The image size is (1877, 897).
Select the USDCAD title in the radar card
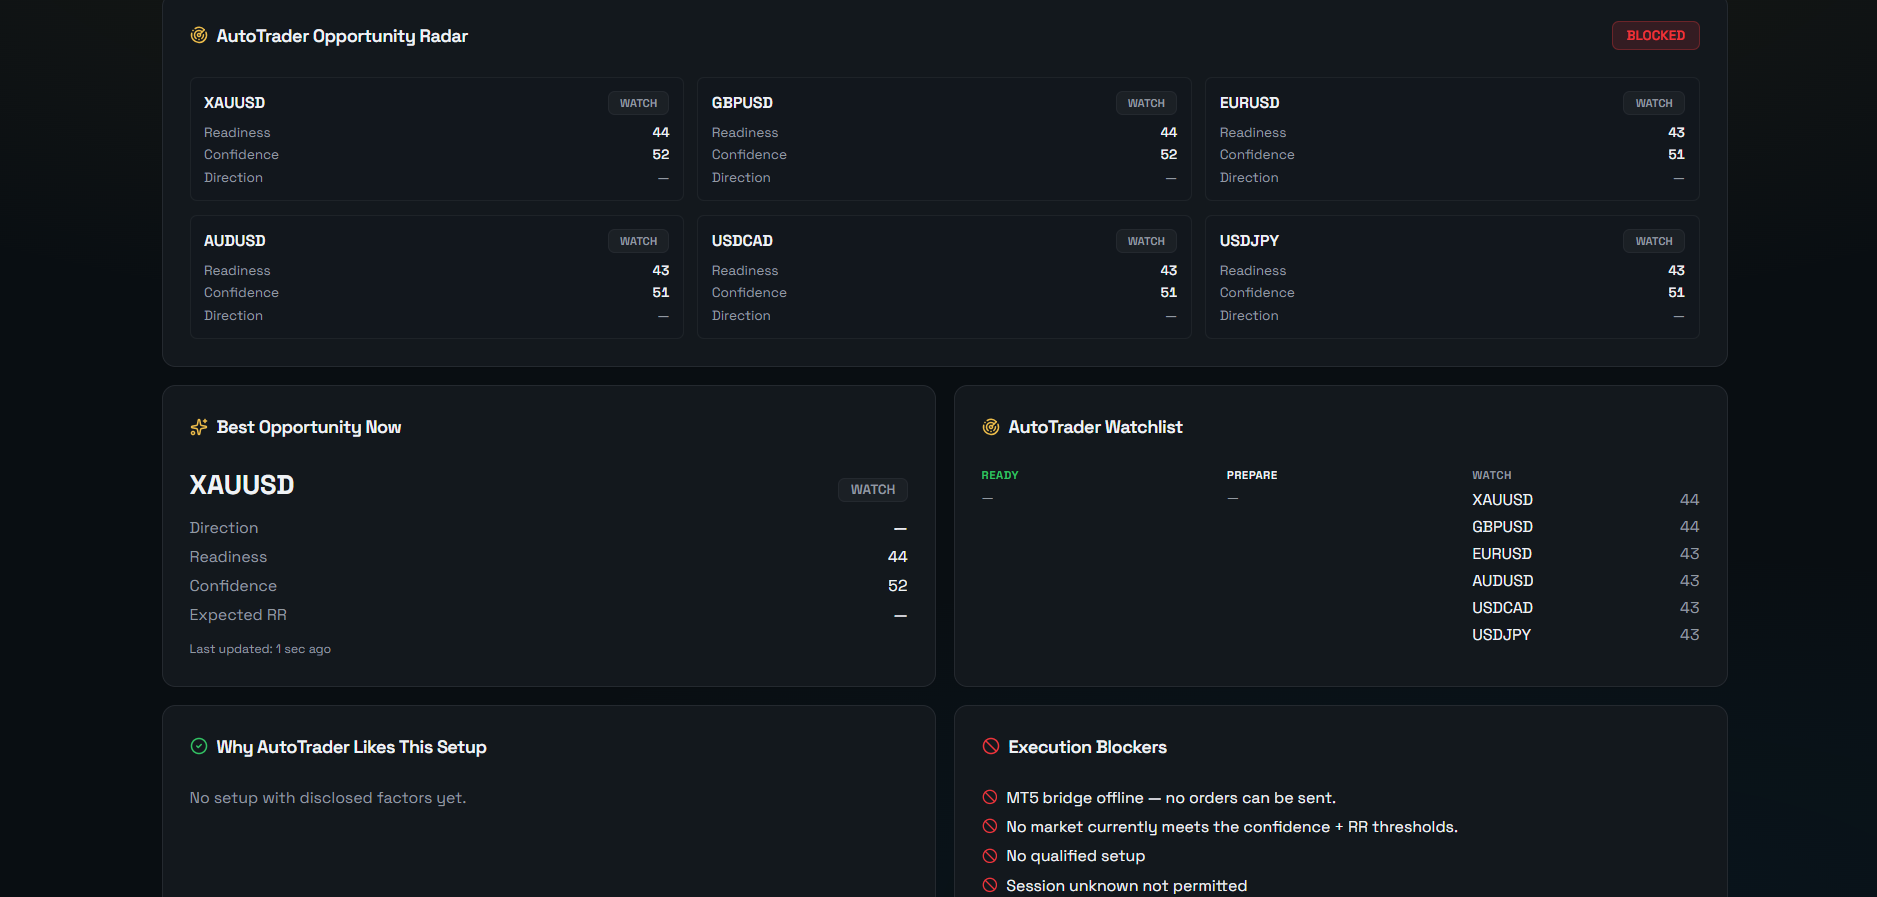(742, 241)
